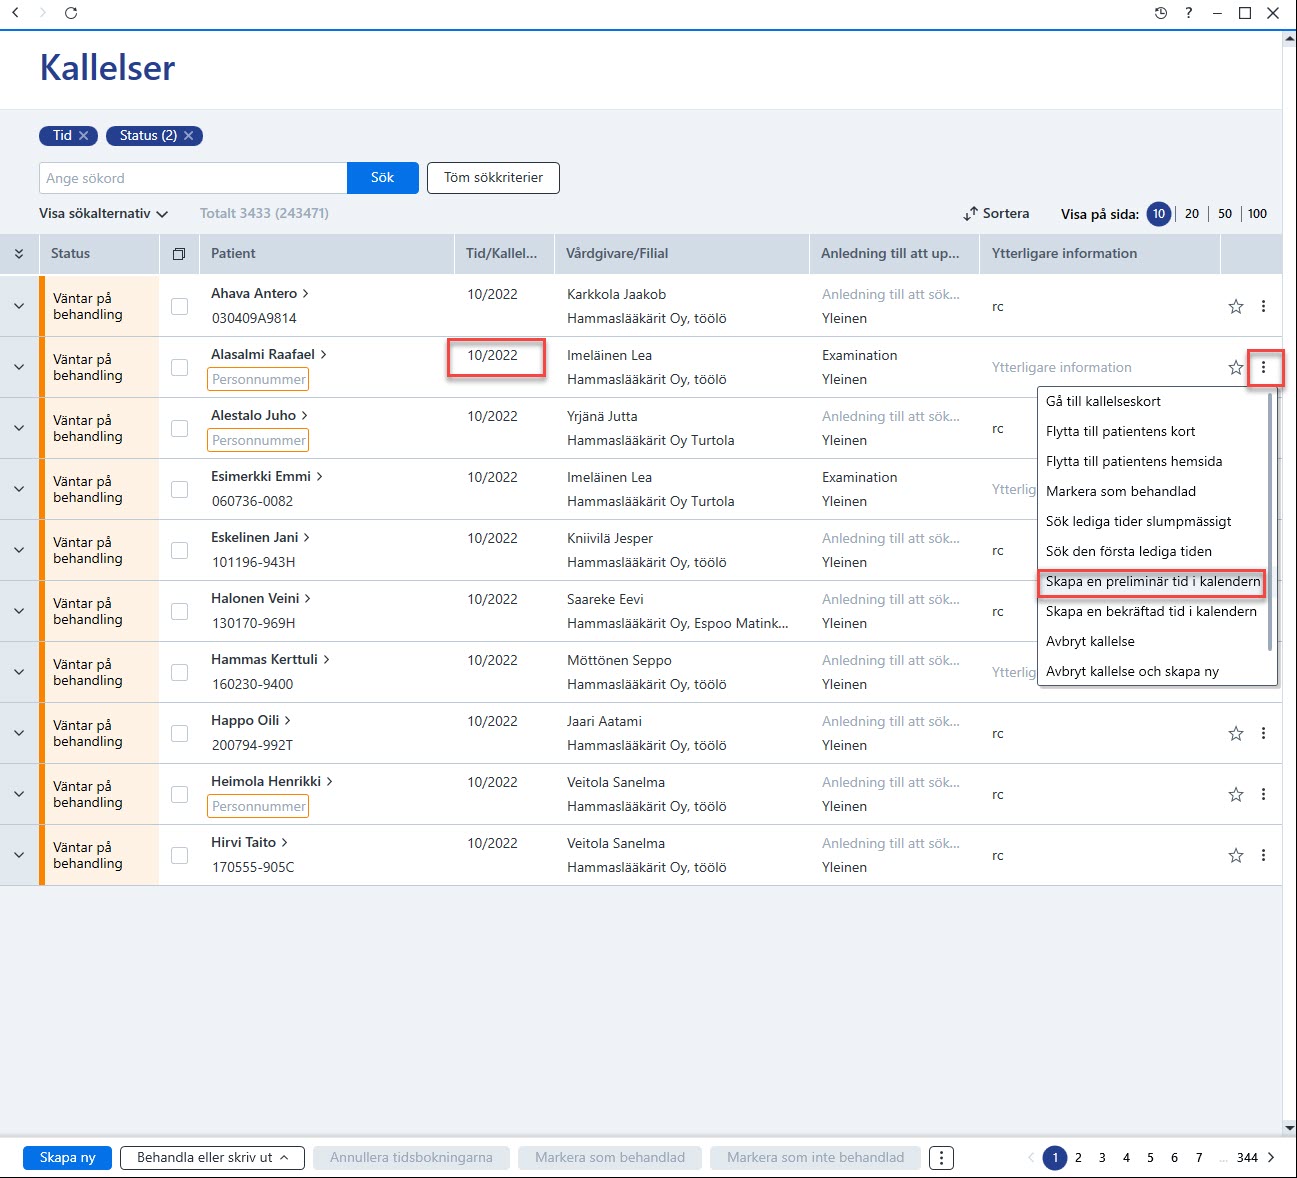Viewport: 1297px width, 1178px height.
Task: Open more actions icon in bottom toolbar
Action: click(x=941, y=1158)
